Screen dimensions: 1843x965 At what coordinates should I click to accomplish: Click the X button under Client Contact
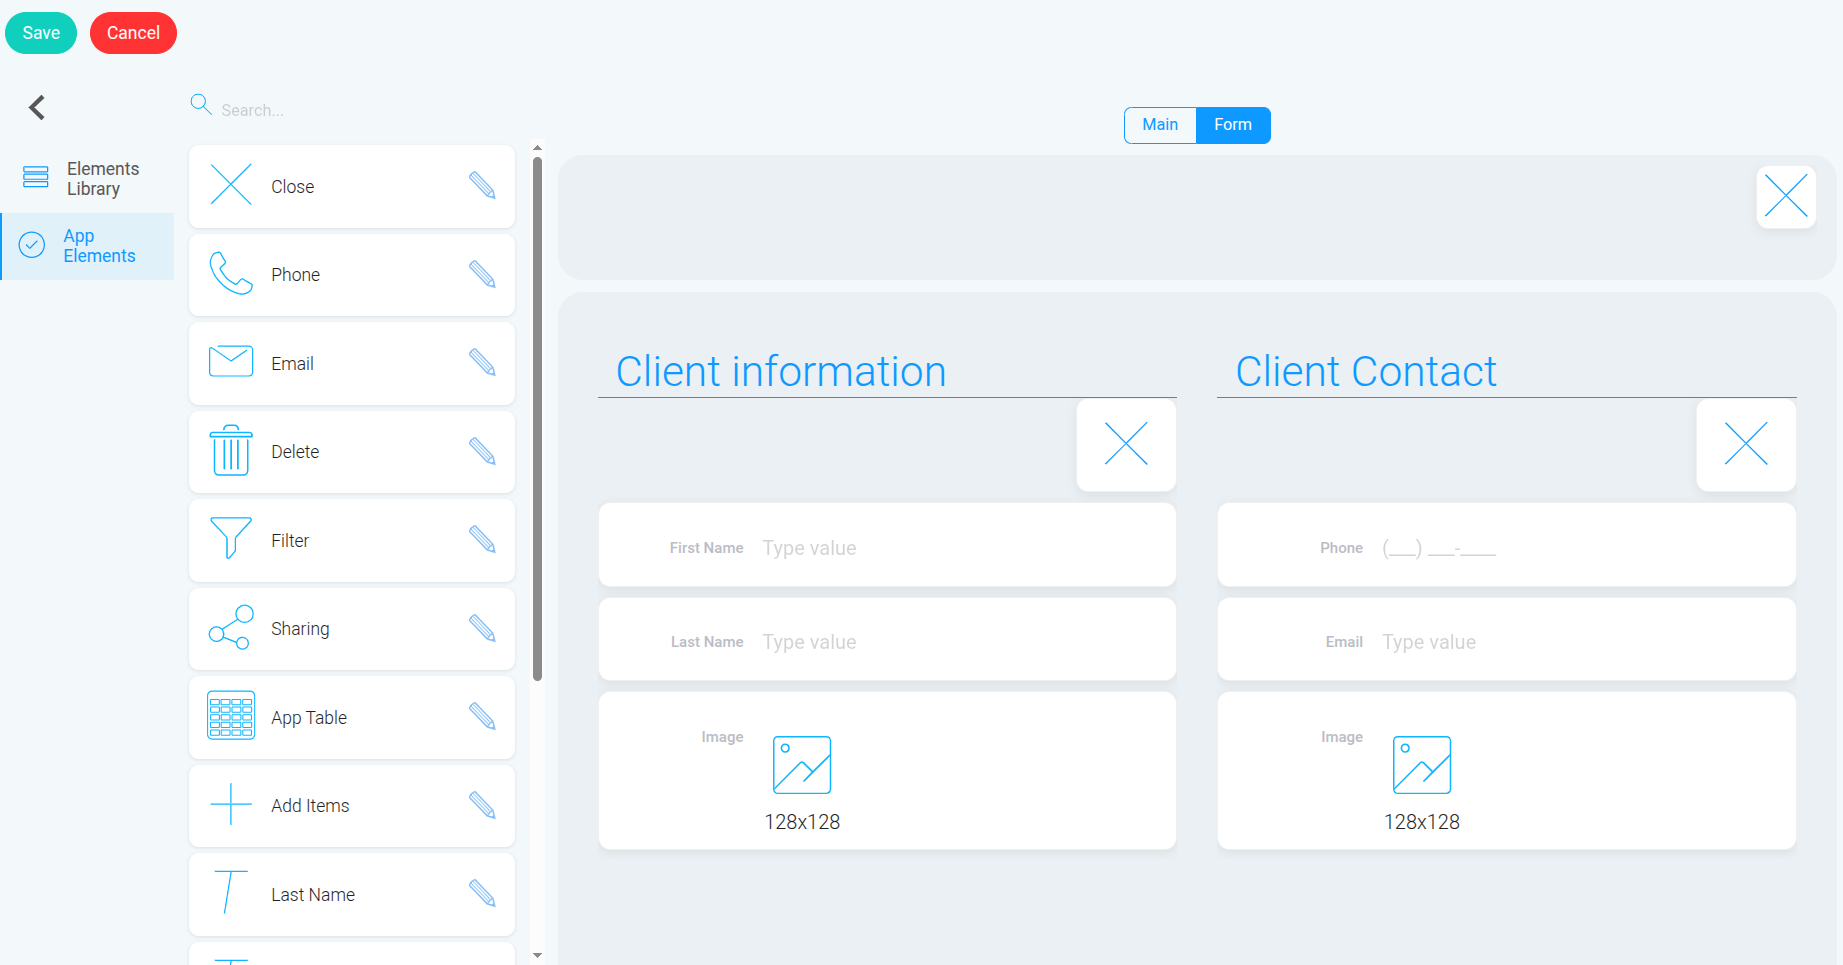pyautogui.click(x=1746, y=444)
